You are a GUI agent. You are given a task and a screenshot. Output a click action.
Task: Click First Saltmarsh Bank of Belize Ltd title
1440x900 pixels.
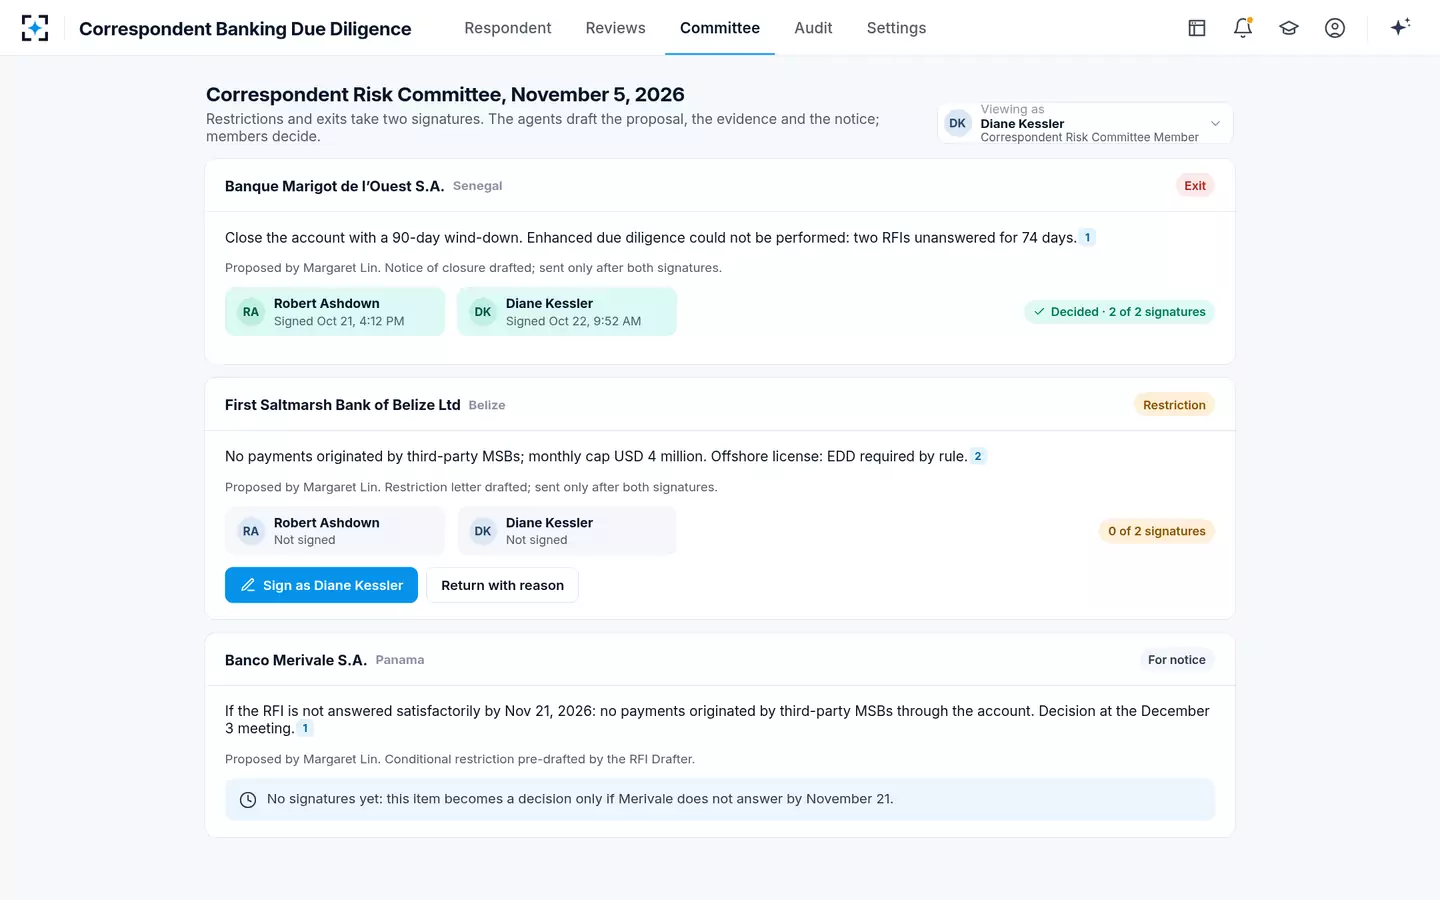click(x=343, y=405)
